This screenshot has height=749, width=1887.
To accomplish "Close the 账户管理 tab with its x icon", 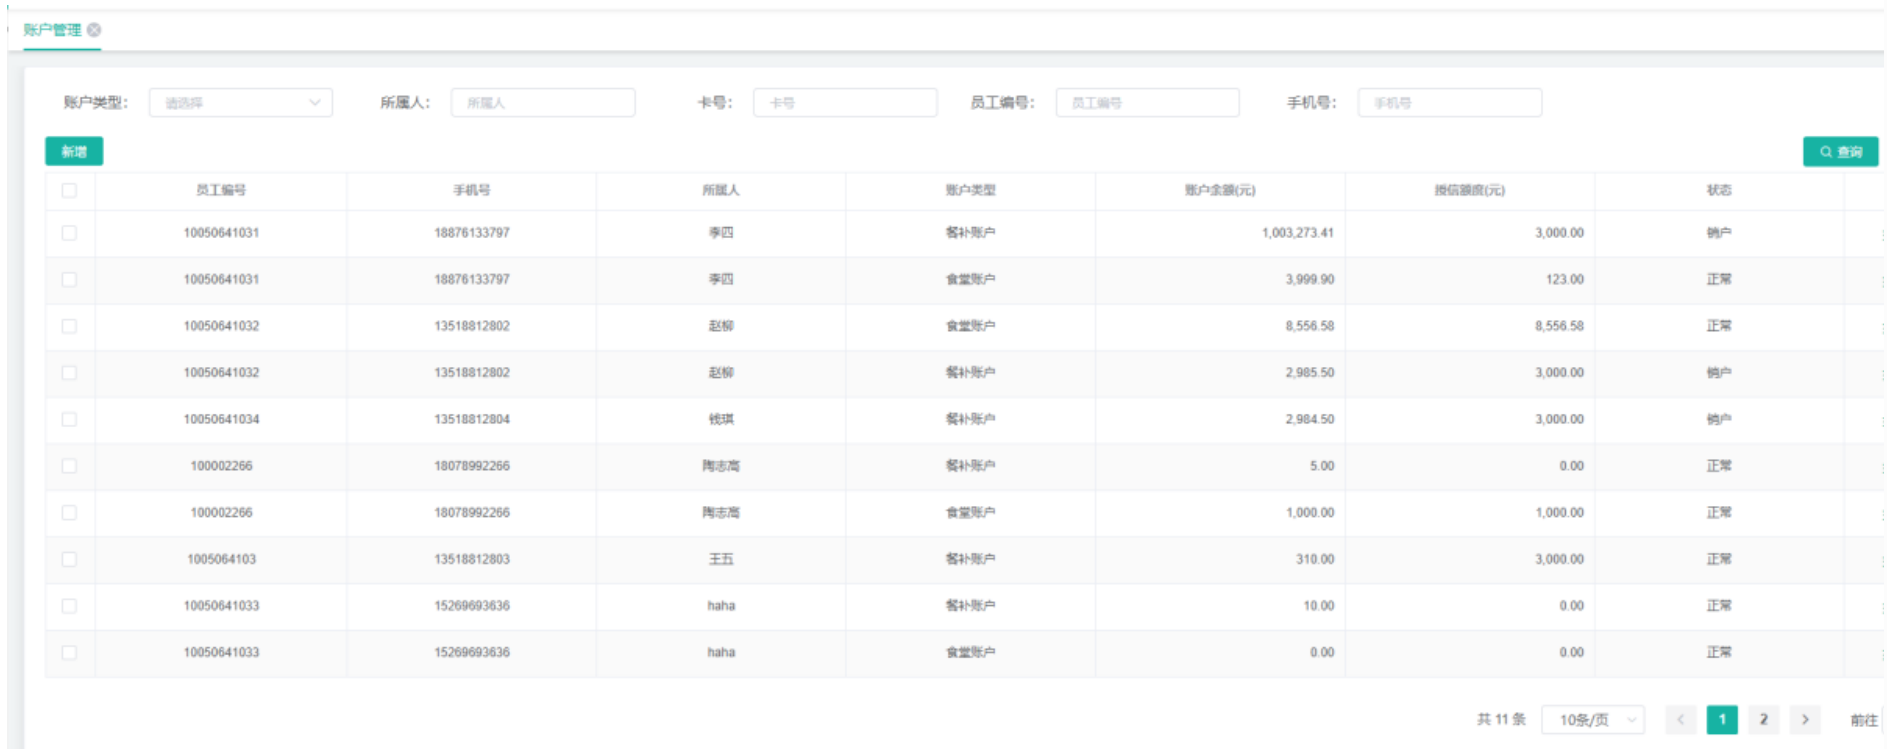I will 94,30.
